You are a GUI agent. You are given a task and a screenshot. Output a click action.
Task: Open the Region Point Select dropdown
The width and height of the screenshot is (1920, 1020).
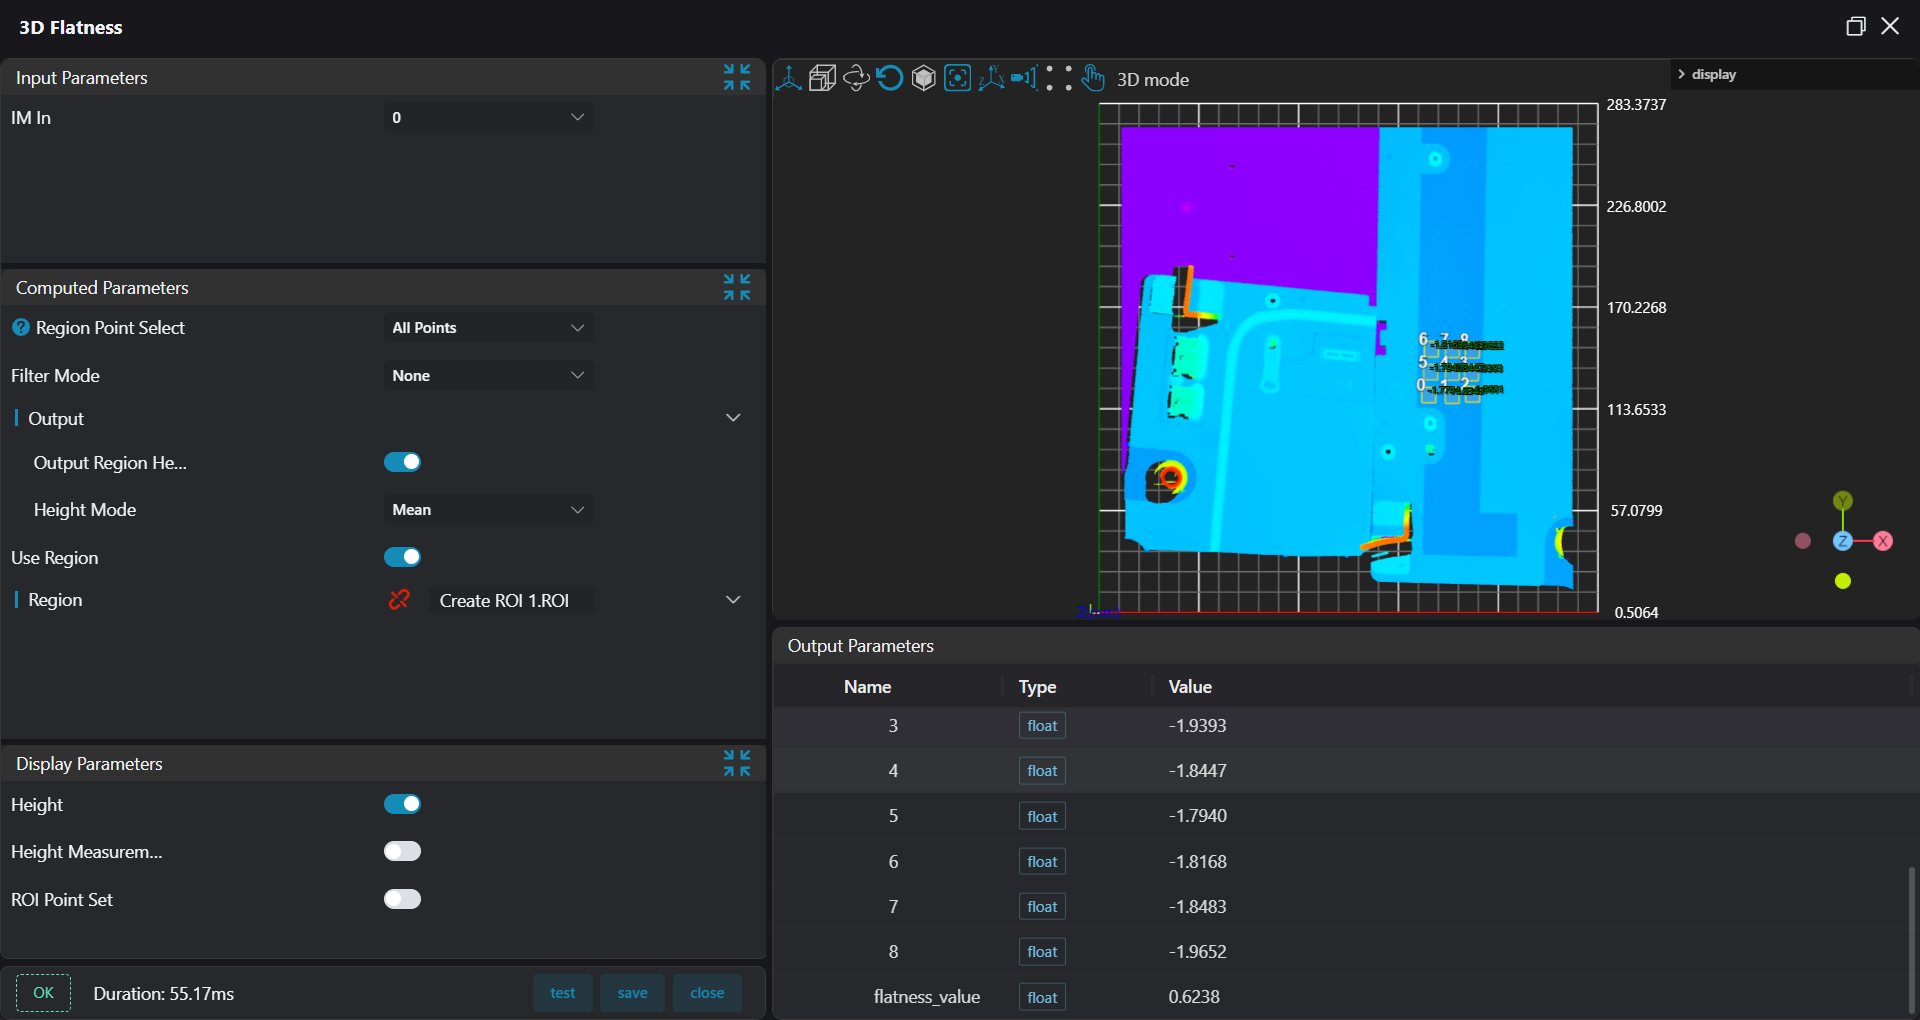pos(488,328)
